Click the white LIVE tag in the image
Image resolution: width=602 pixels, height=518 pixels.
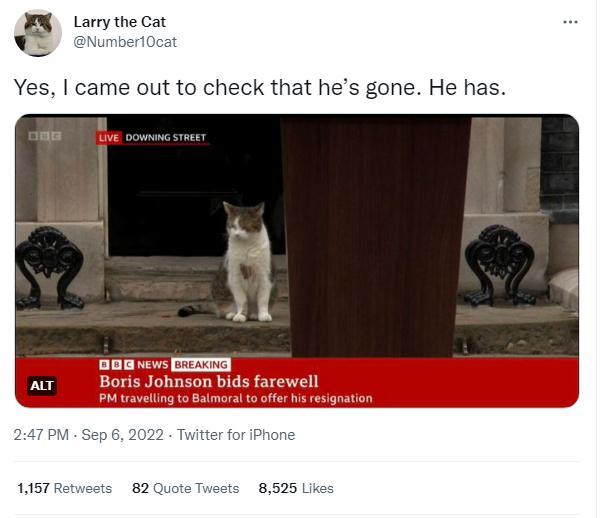pyautogui.click(x=108, y=137)
